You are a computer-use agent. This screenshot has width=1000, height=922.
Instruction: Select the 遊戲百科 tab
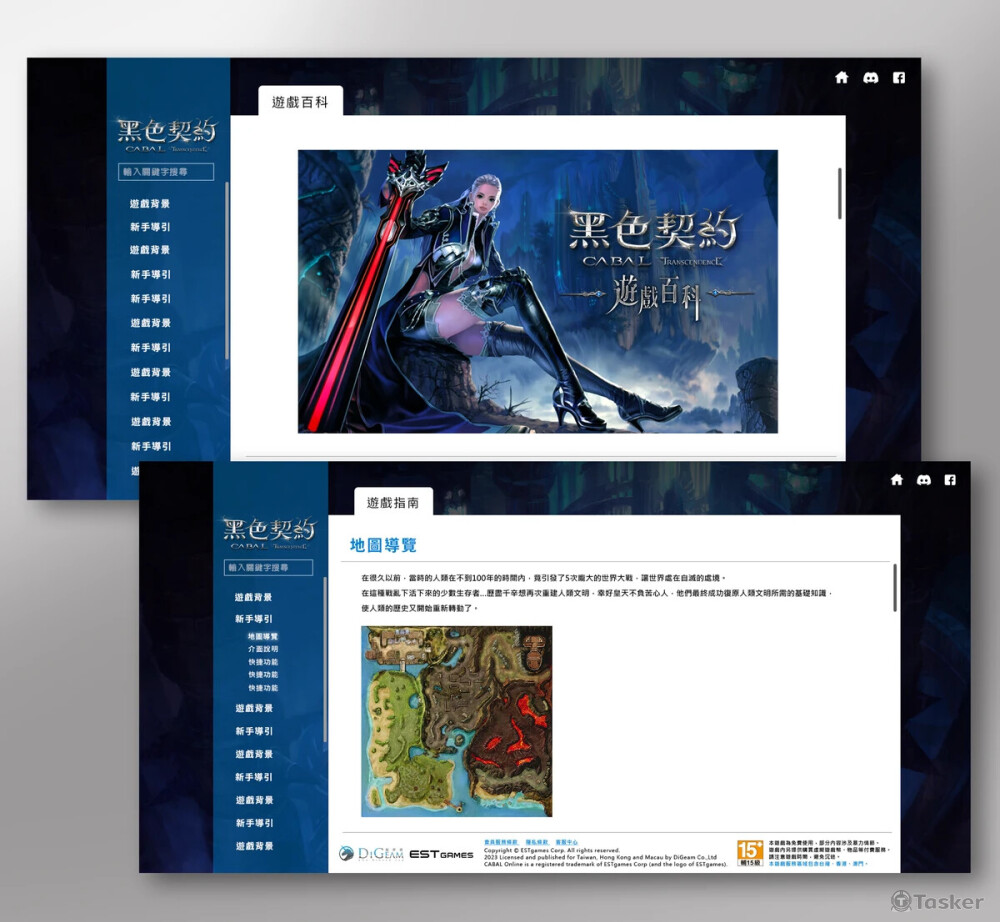click(x=300, y=102)
